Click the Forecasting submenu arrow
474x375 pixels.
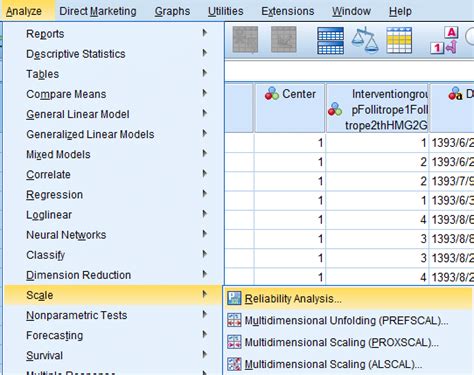(x=205, y=334)
